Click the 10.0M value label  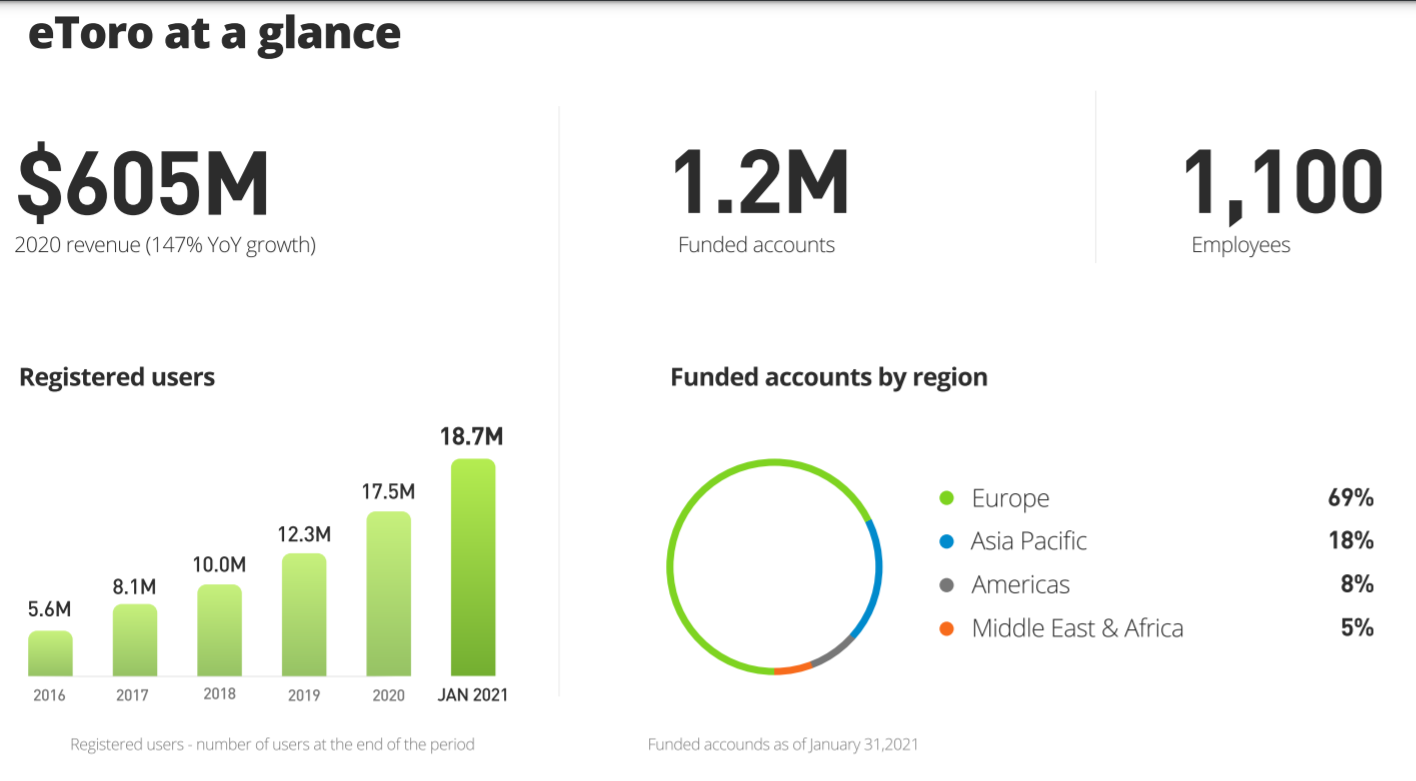point(219,565)
